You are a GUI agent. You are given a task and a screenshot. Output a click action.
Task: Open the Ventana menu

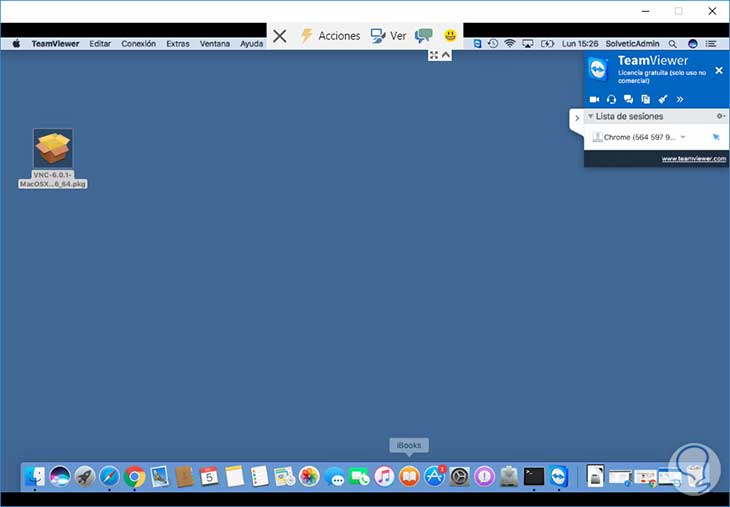(x=215, y=44)
